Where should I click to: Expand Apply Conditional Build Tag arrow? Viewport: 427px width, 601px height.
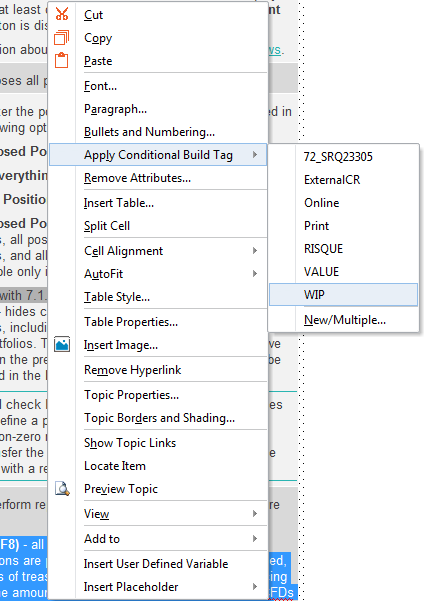(255, 154)
